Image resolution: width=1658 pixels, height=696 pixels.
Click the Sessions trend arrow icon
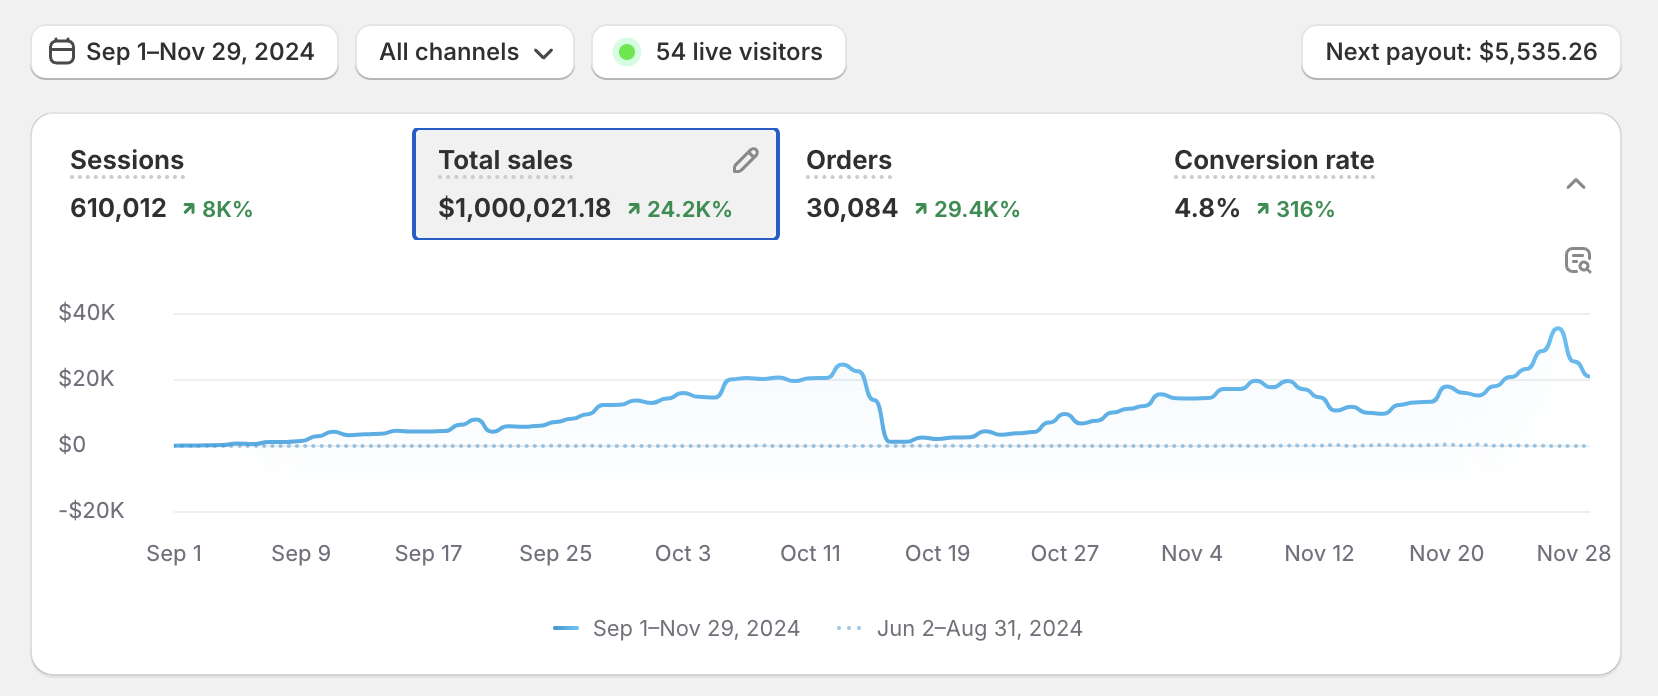[x=189, y=209]
